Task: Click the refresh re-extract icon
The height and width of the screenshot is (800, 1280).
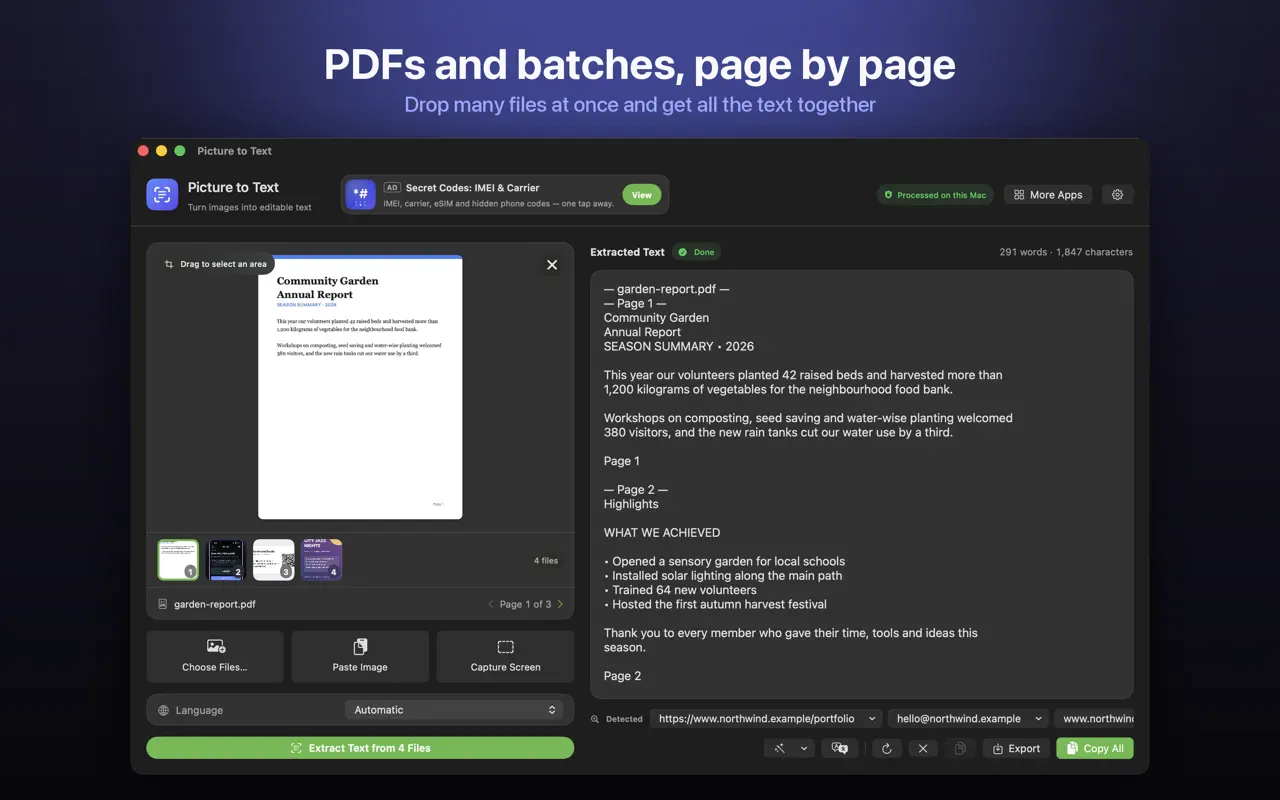Action: point(887,748)
